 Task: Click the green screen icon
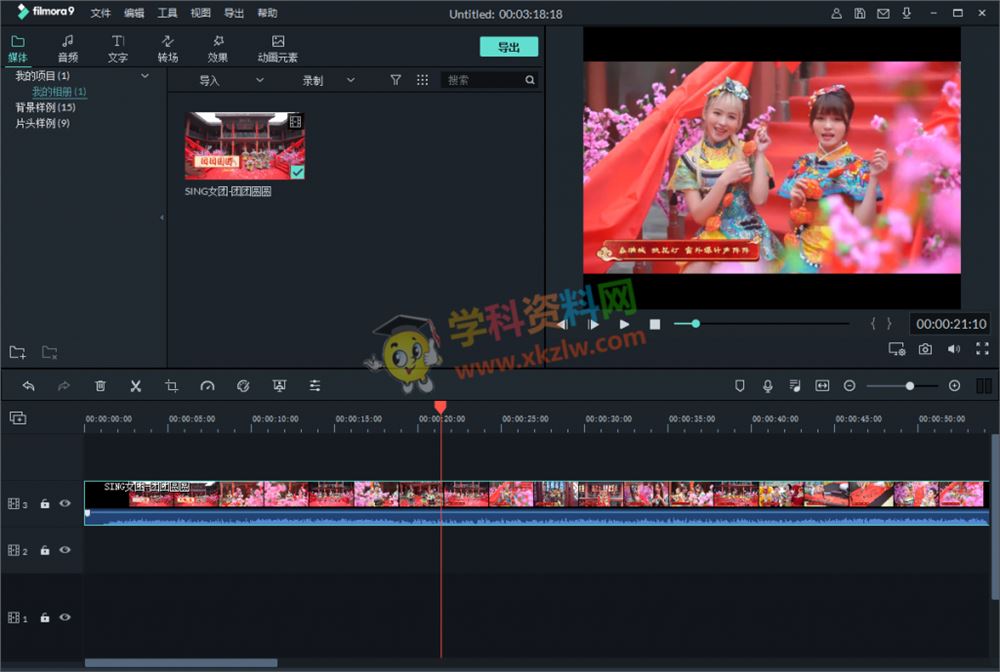tap(279, 386)
